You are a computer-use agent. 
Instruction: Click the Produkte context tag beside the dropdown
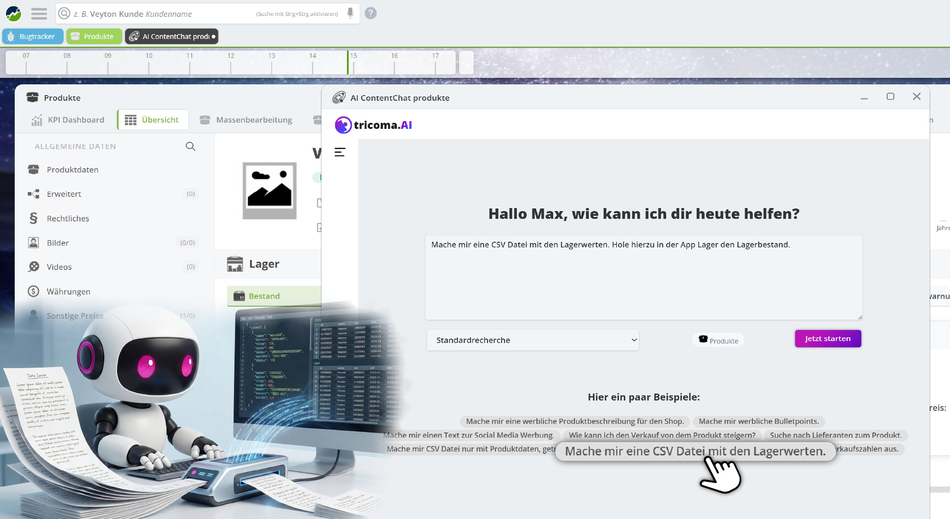point(719,340)
